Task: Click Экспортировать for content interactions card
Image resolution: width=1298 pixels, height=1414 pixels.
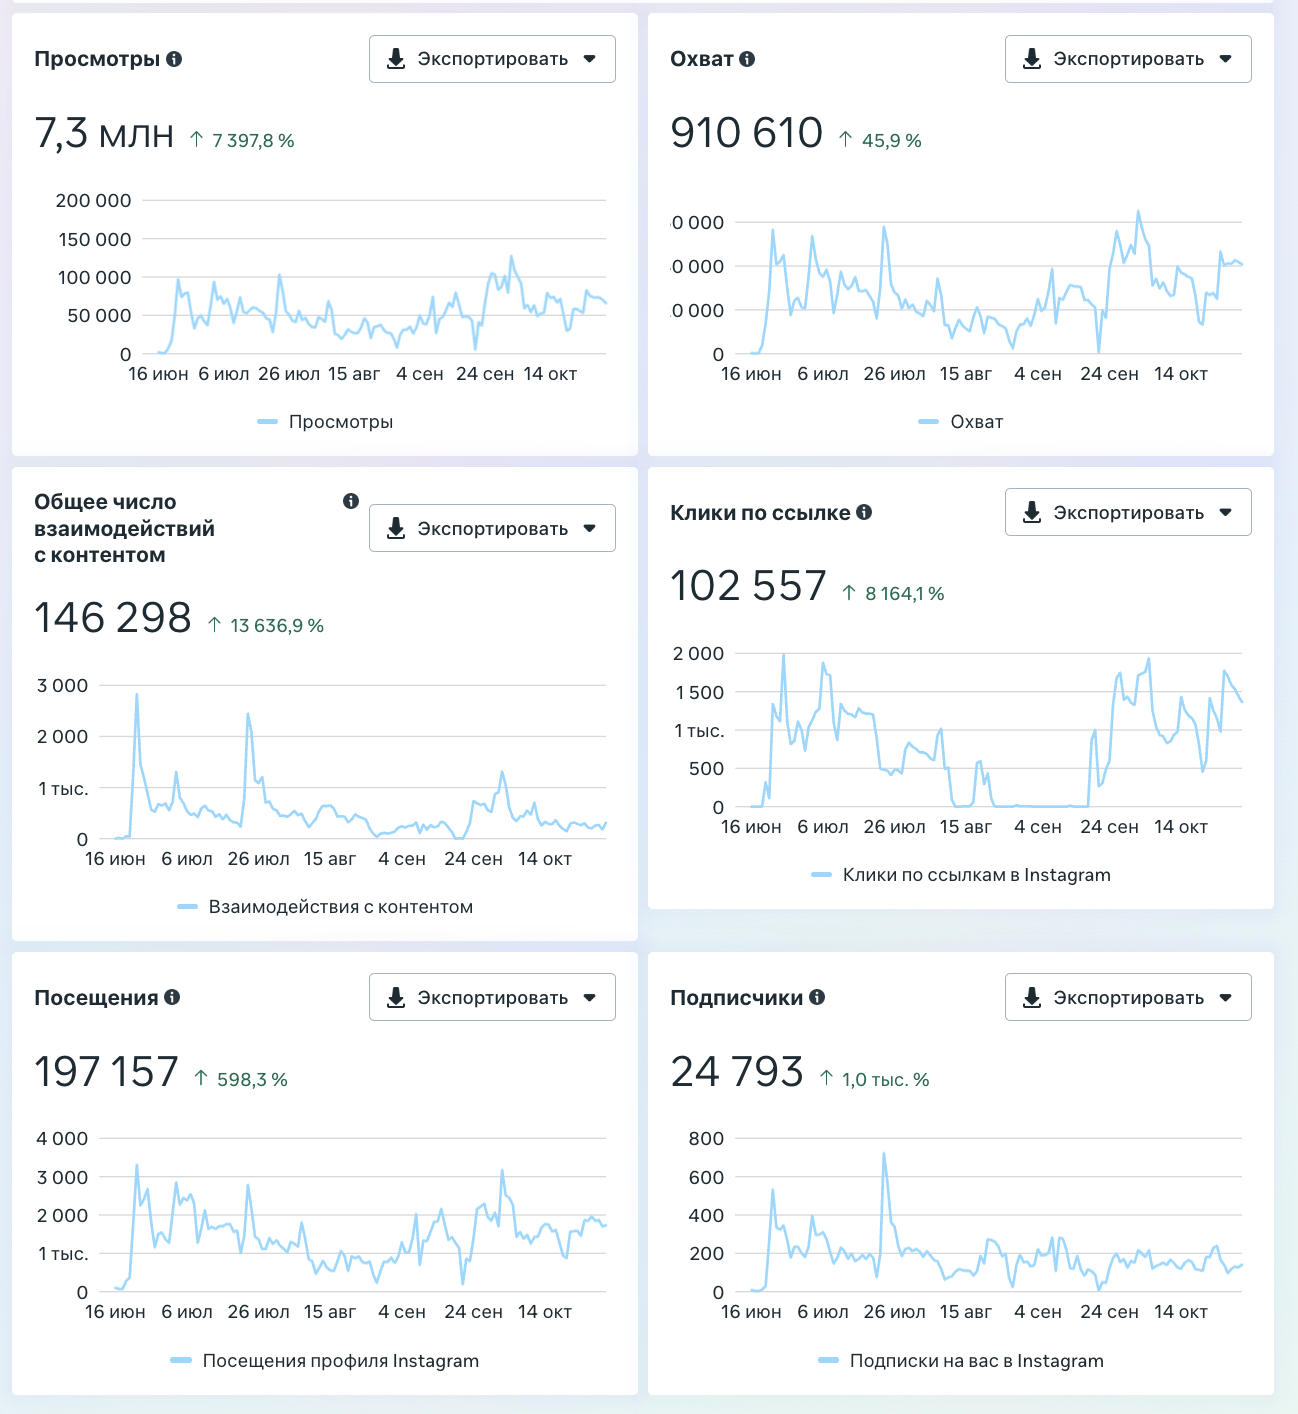Action: 492,528
